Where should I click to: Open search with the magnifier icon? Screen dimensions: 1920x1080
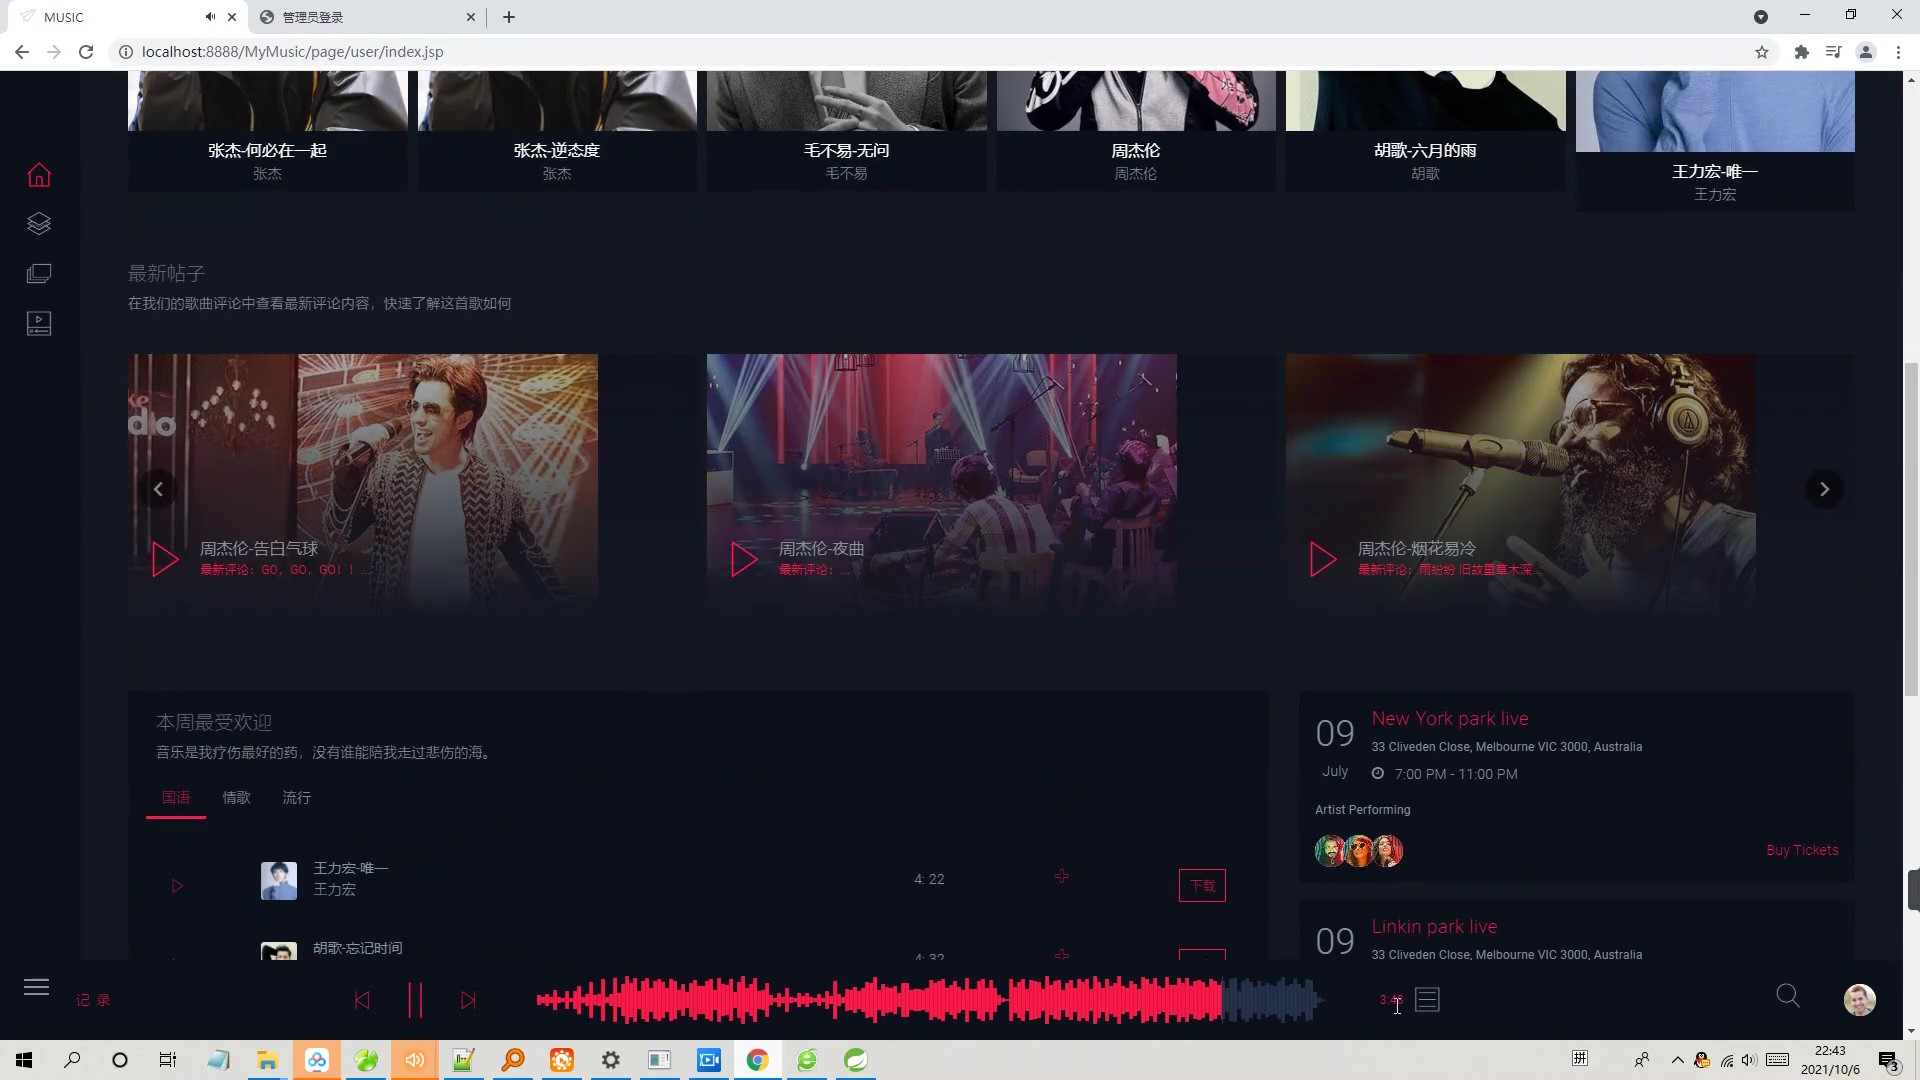point(1788,996)
